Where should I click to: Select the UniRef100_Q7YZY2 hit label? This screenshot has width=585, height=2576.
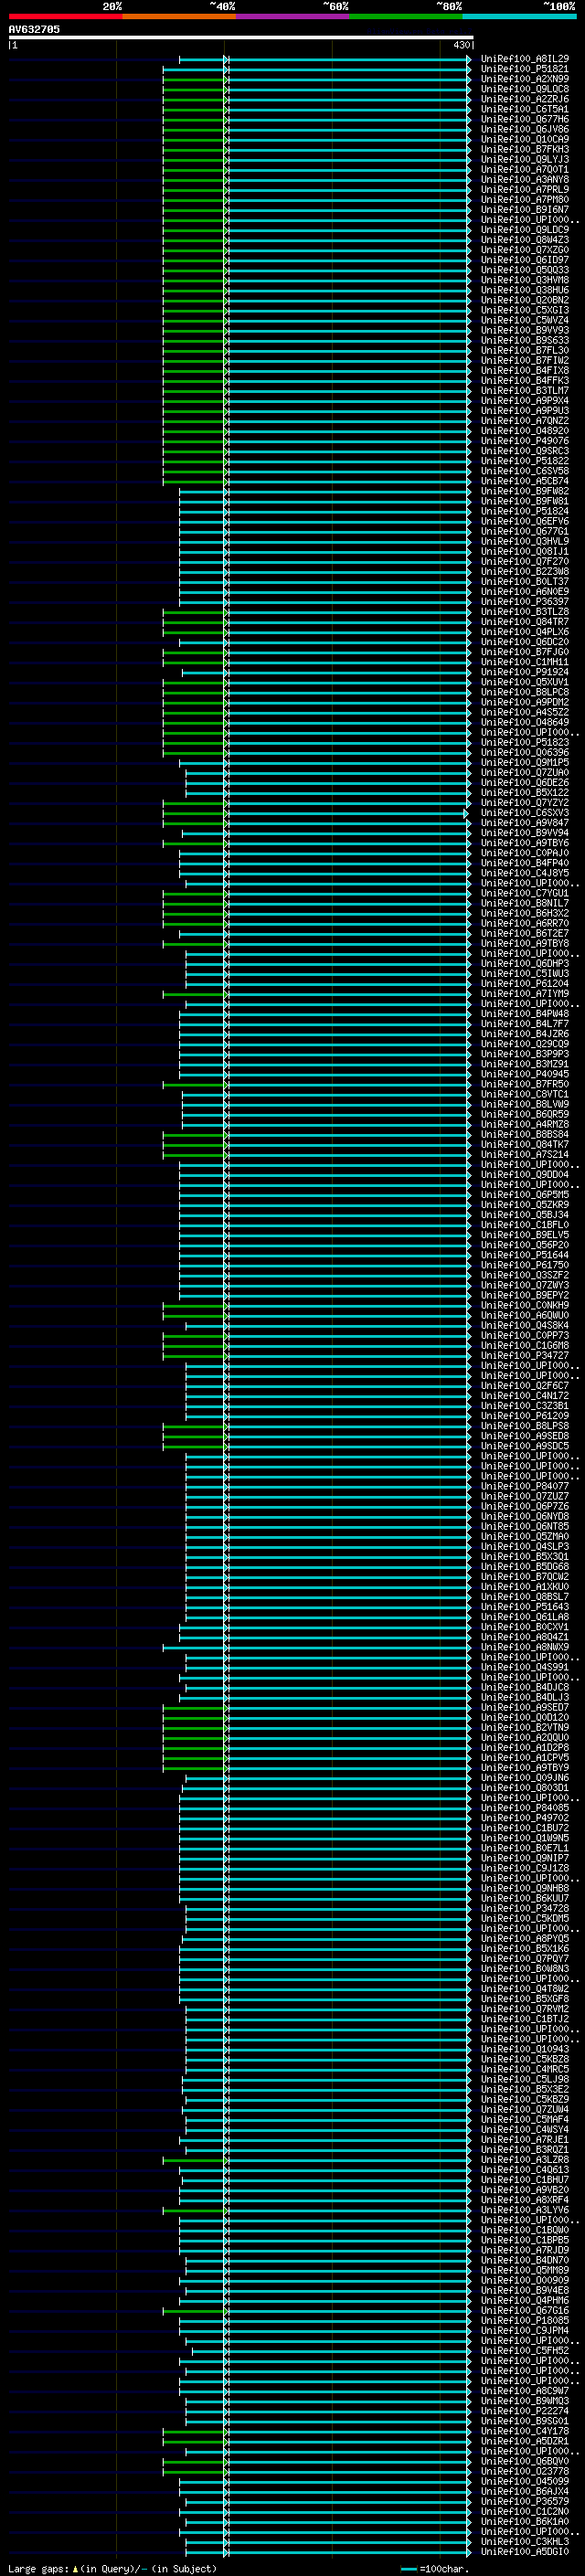(x=524, y=803)
